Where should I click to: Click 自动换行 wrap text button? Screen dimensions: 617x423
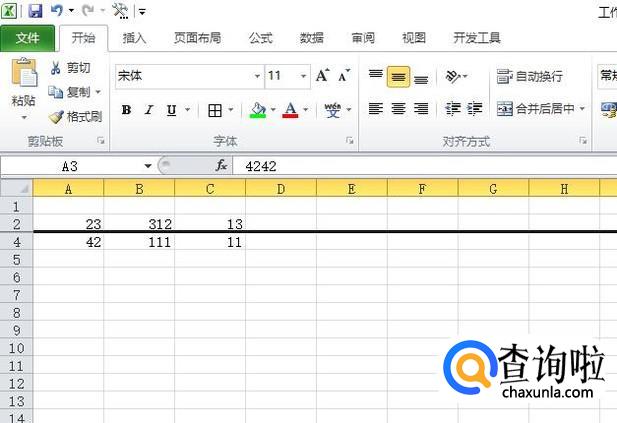point(529,76)
